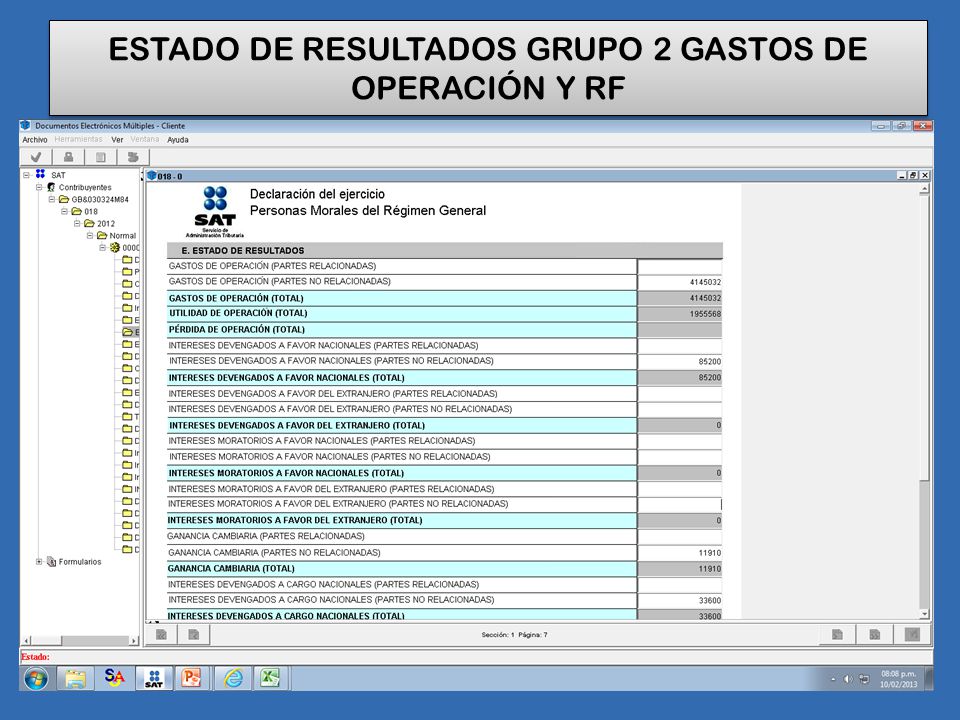Viewport: 960px width, 720px height.
Task: Open the Ventana menu
Action: point(144,140)
